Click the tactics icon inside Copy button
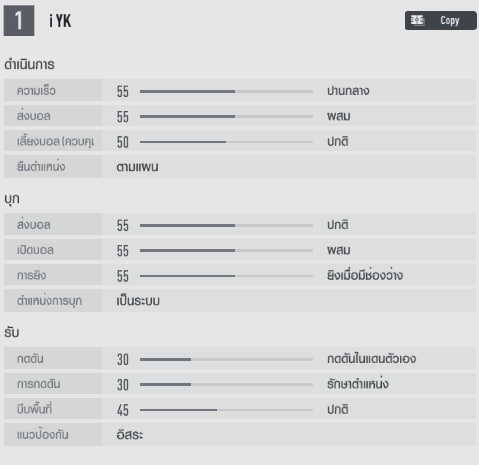The image size is (479, 465). tap(417, 20)
